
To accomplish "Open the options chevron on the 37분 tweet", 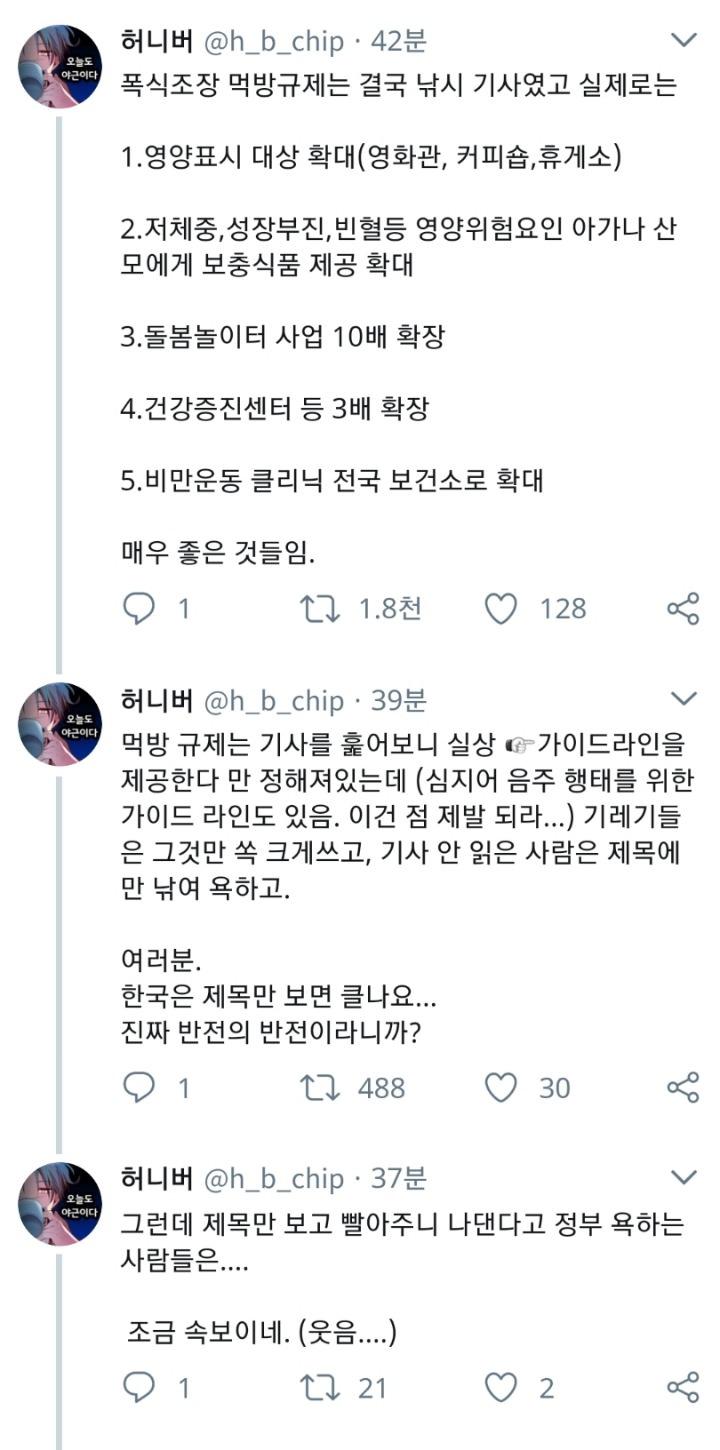I will (684, 1177).
